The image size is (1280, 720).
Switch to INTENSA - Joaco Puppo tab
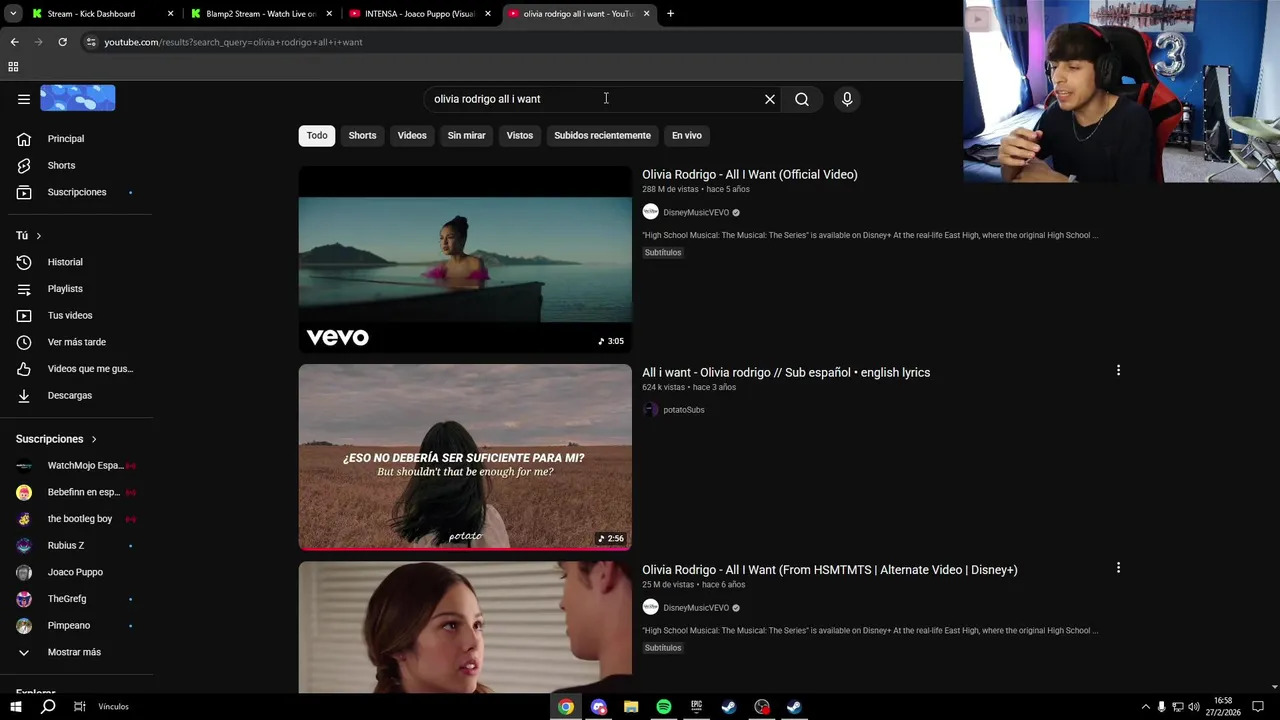(420, 14)
